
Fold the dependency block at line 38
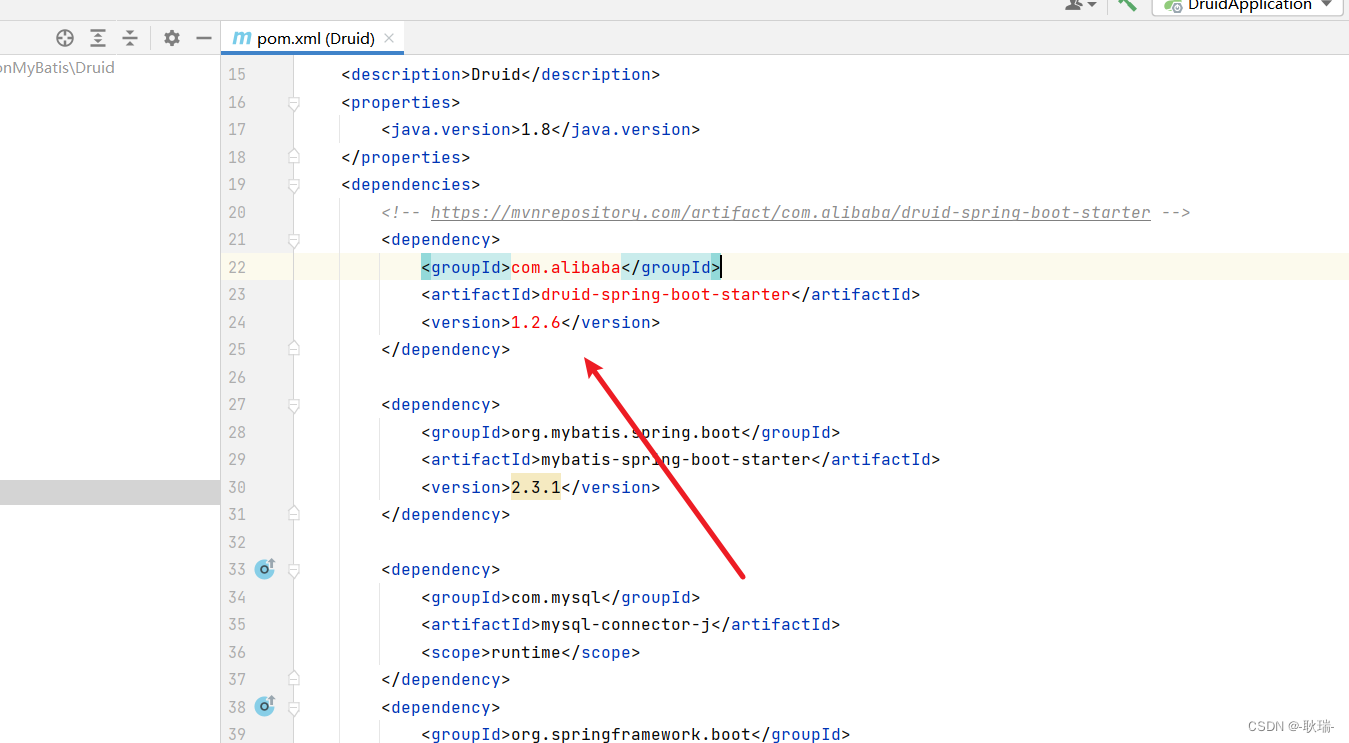coord(294,707)
